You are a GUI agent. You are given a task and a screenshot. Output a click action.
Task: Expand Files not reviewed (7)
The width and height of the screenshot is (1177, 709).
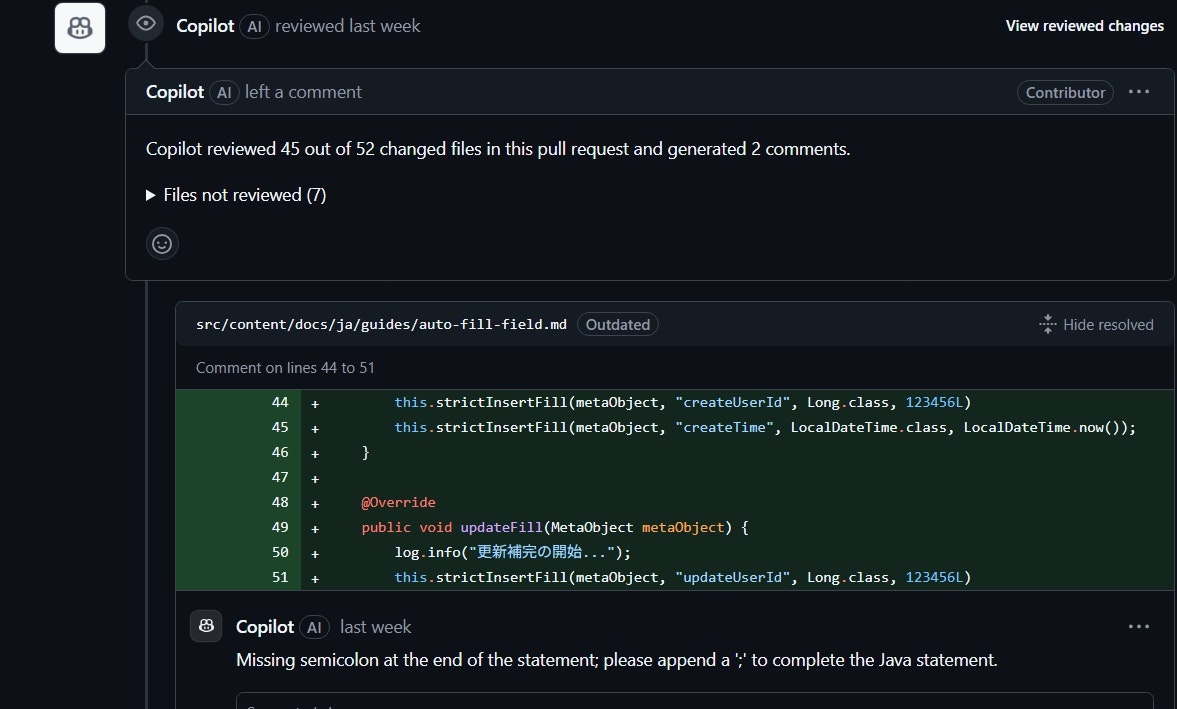[236, 195]
